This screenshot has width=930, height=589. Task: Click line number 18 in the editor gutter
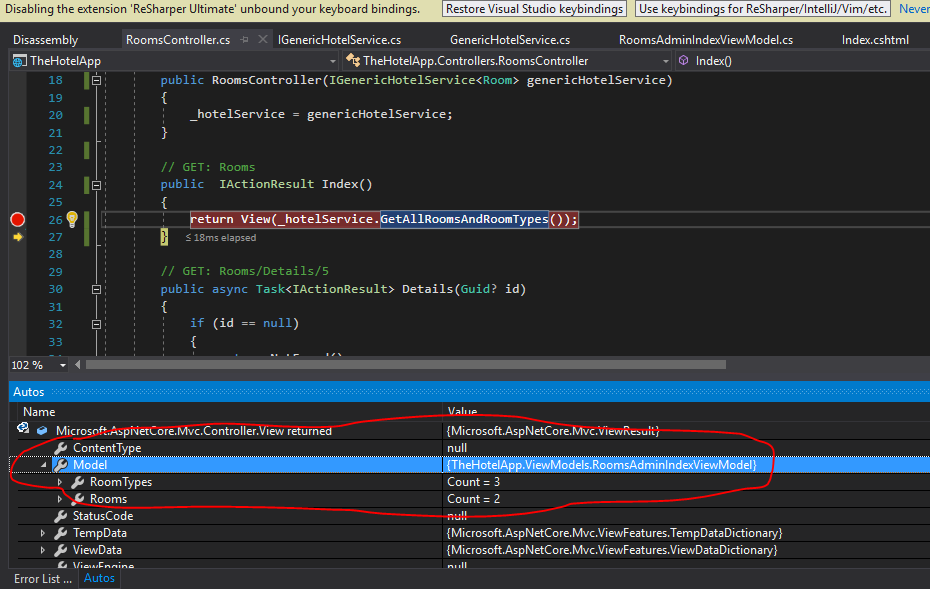(55, 81)
